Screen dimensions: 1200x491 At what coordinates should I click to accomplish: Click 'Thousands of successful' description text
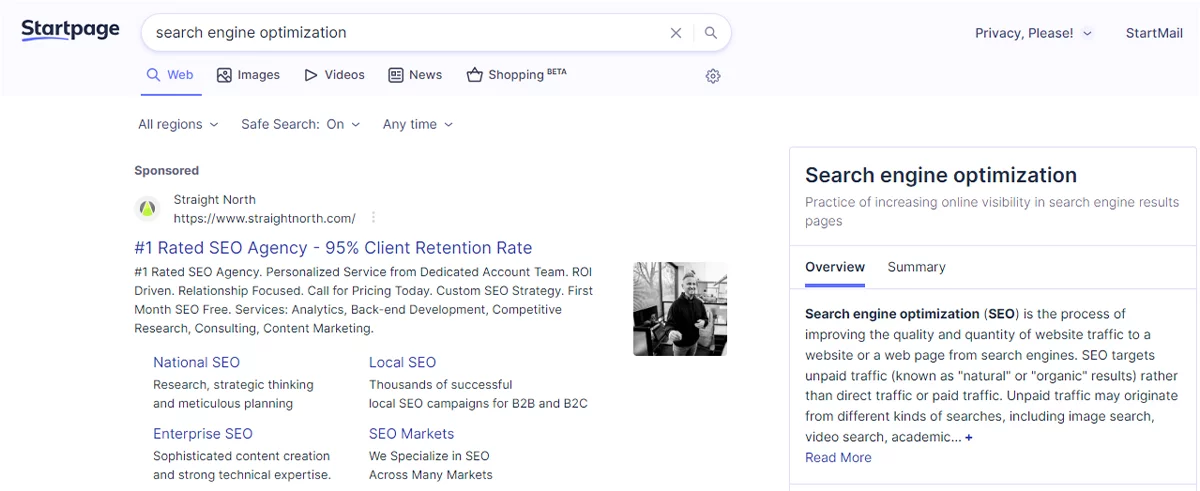point(440,384)
